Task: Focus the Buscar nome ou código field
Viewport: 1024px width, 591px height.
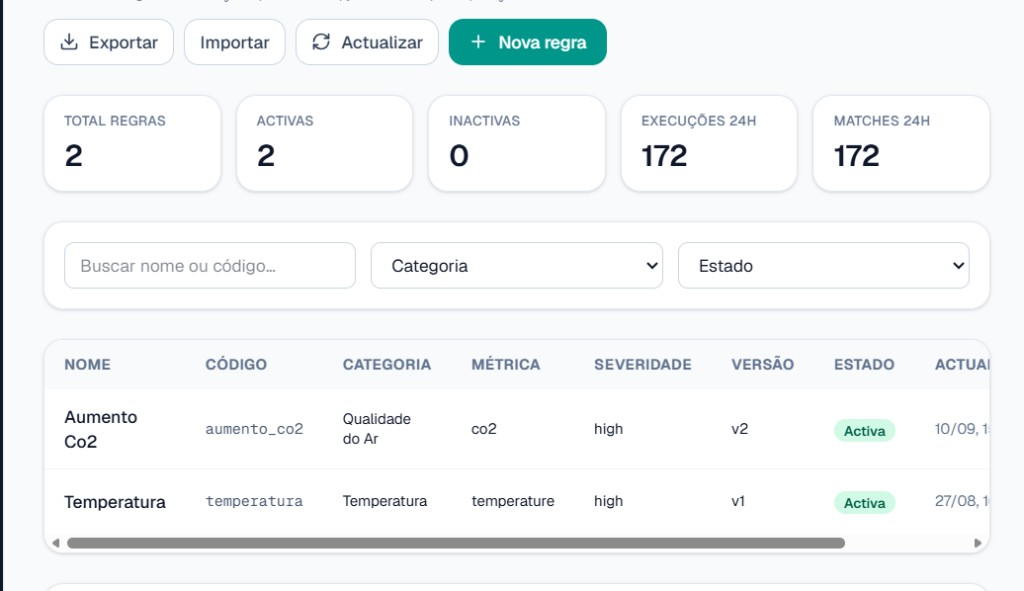Action: coord(210,265)
